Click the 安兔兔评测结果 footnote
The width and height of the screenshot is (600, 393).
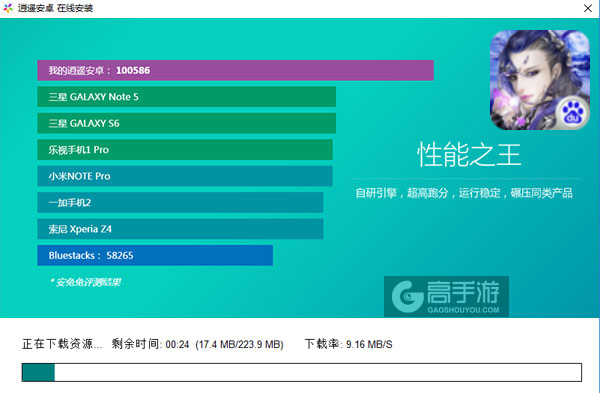point(85,282)
